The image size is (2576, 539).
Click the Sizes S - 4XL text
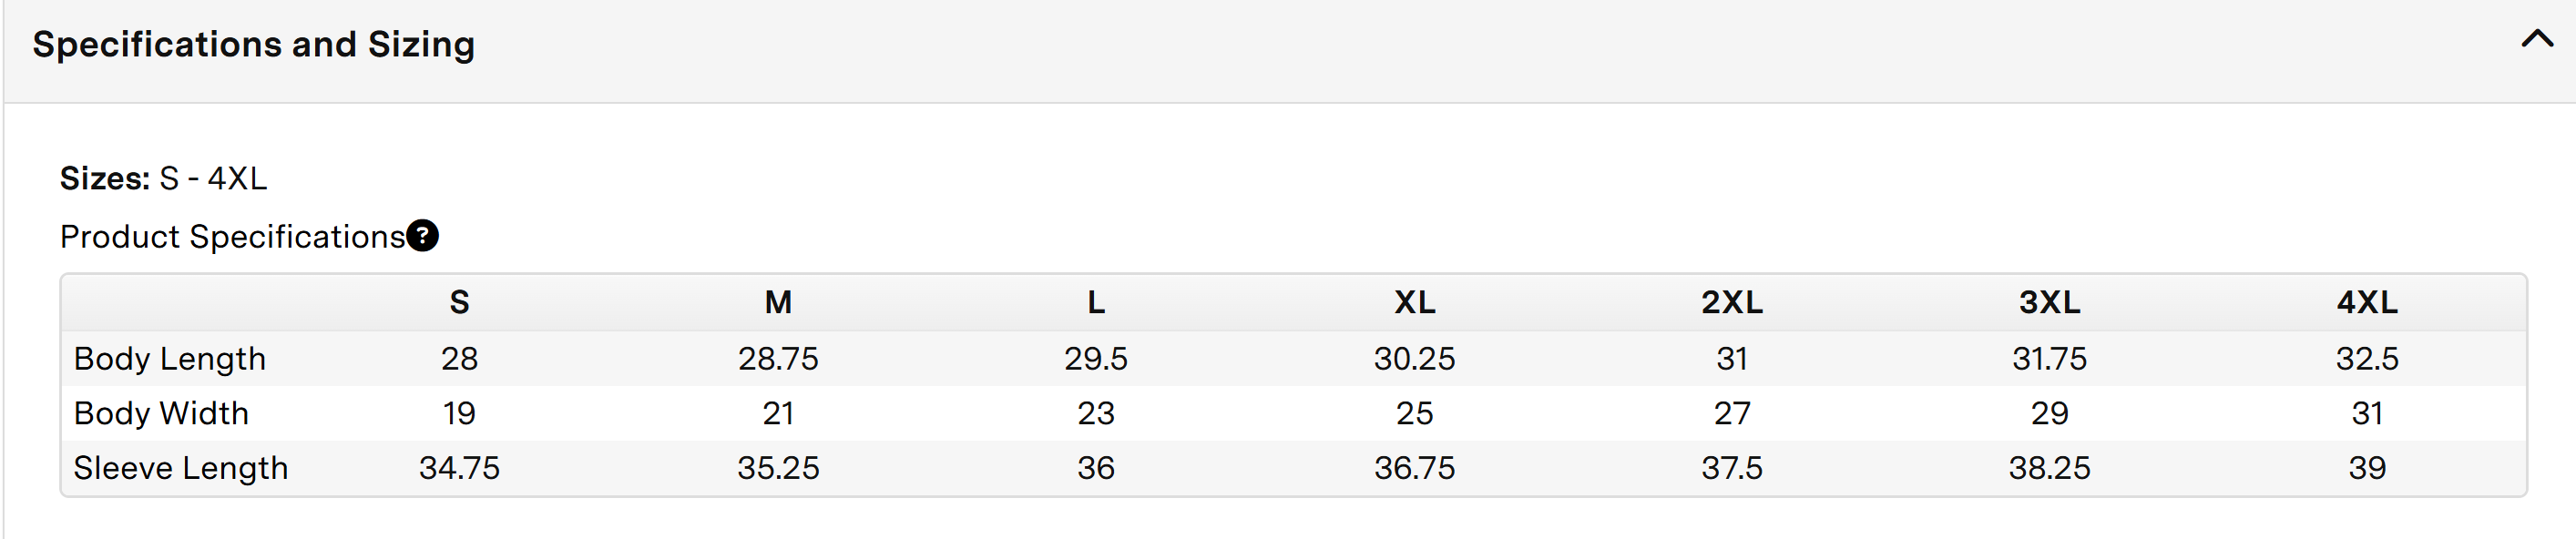coord(163,179)
